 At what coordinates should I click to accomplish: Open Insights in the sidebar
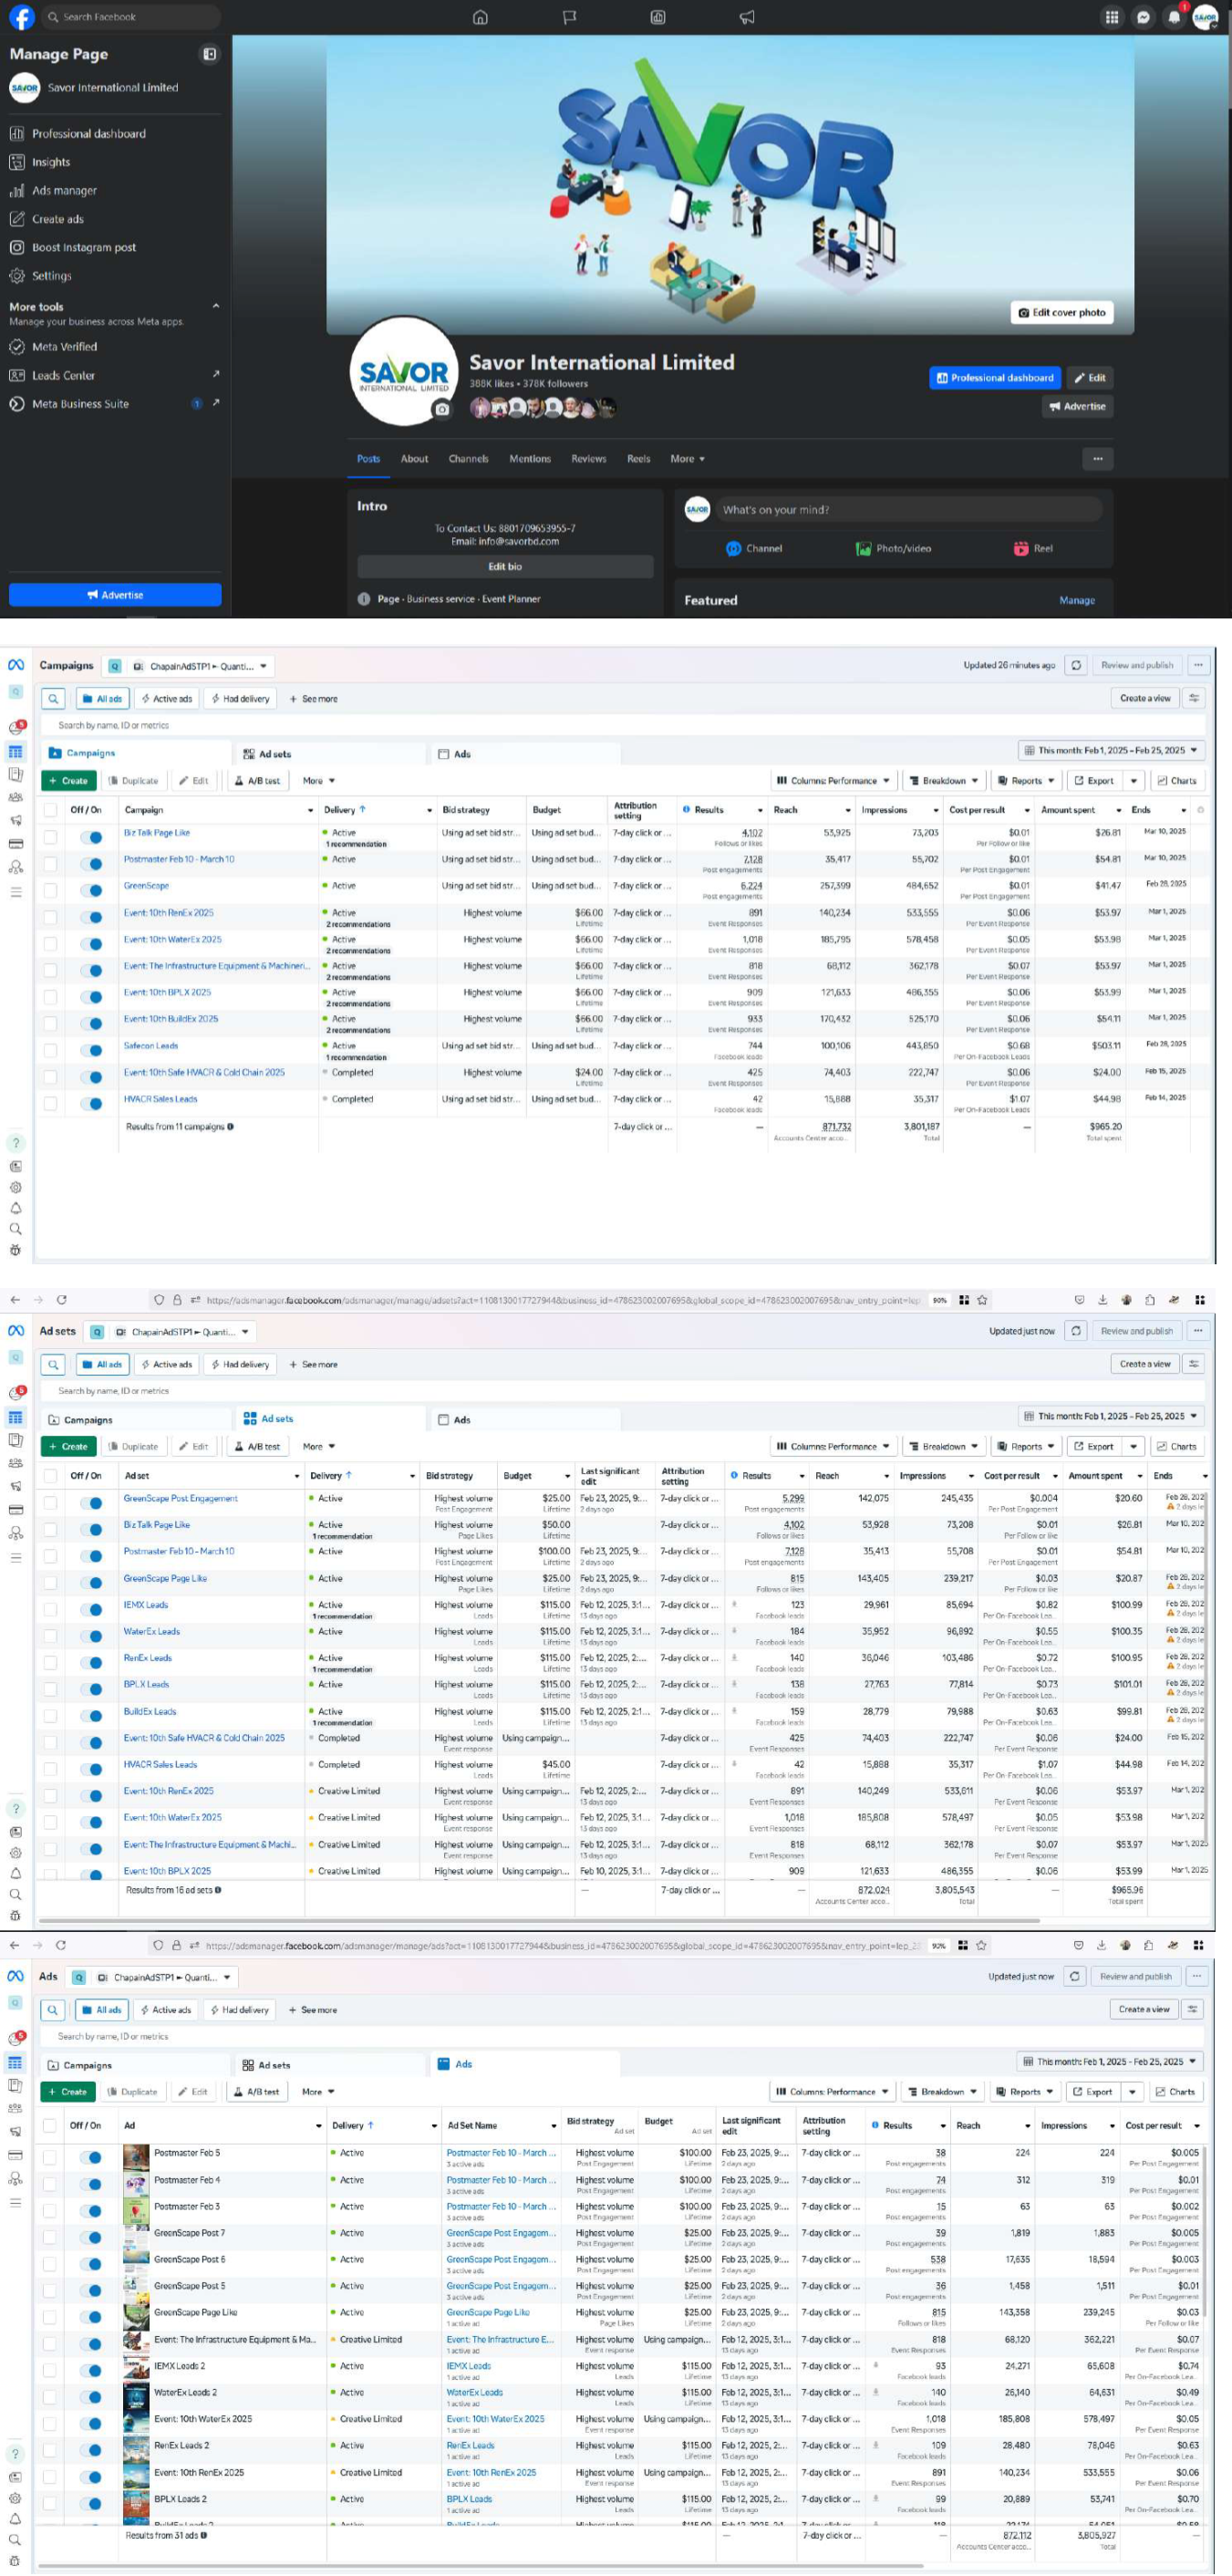(51, 162)
